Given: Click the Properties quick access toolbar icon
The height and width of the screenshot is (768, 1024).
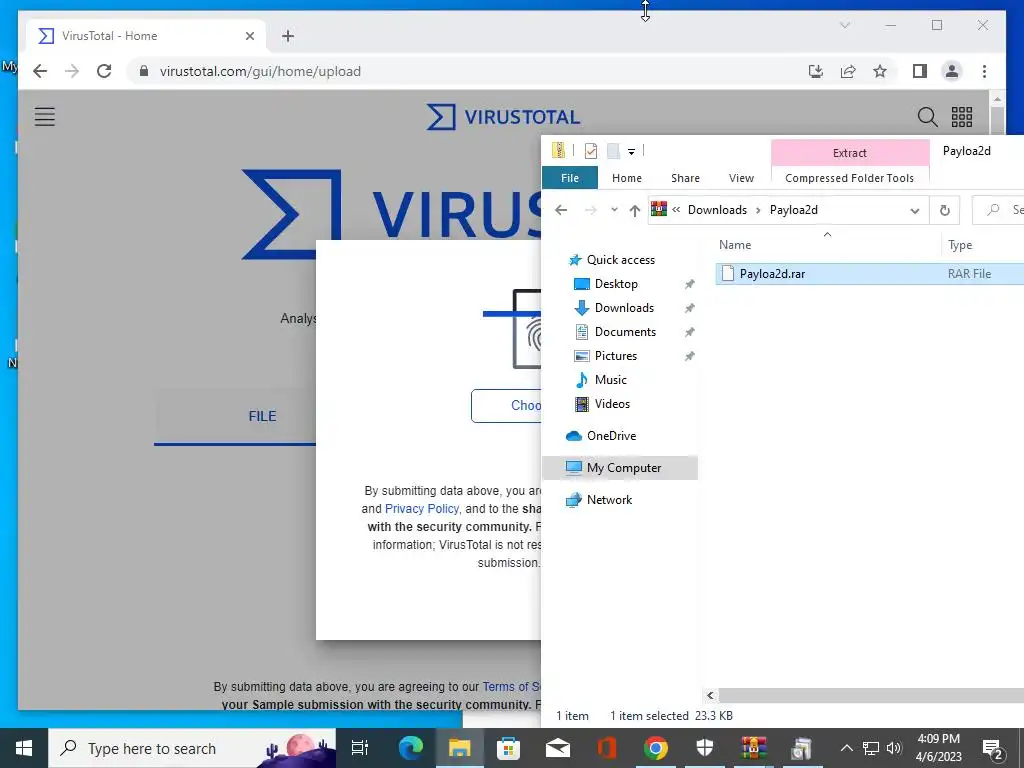Looking at the screenshot, I should click(591, 151).
